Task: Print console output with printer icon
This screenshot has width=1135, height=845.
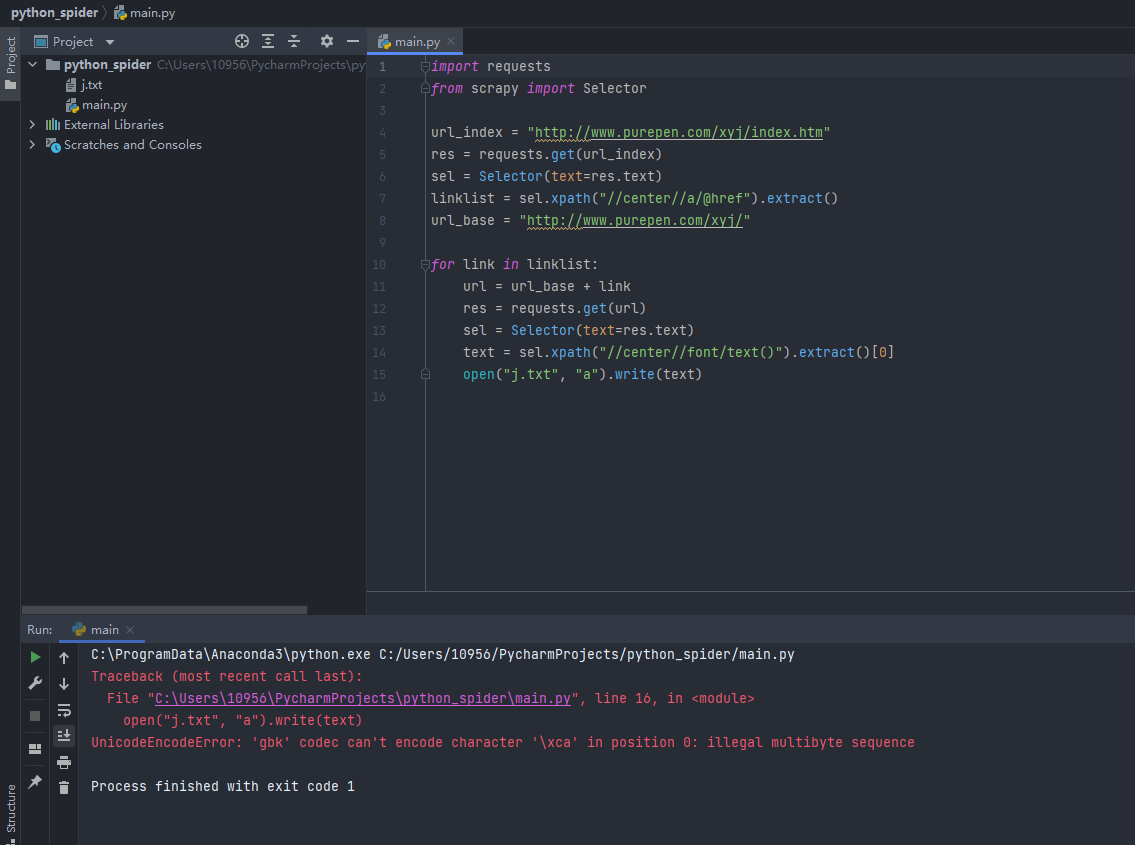Action: point(64,762)
